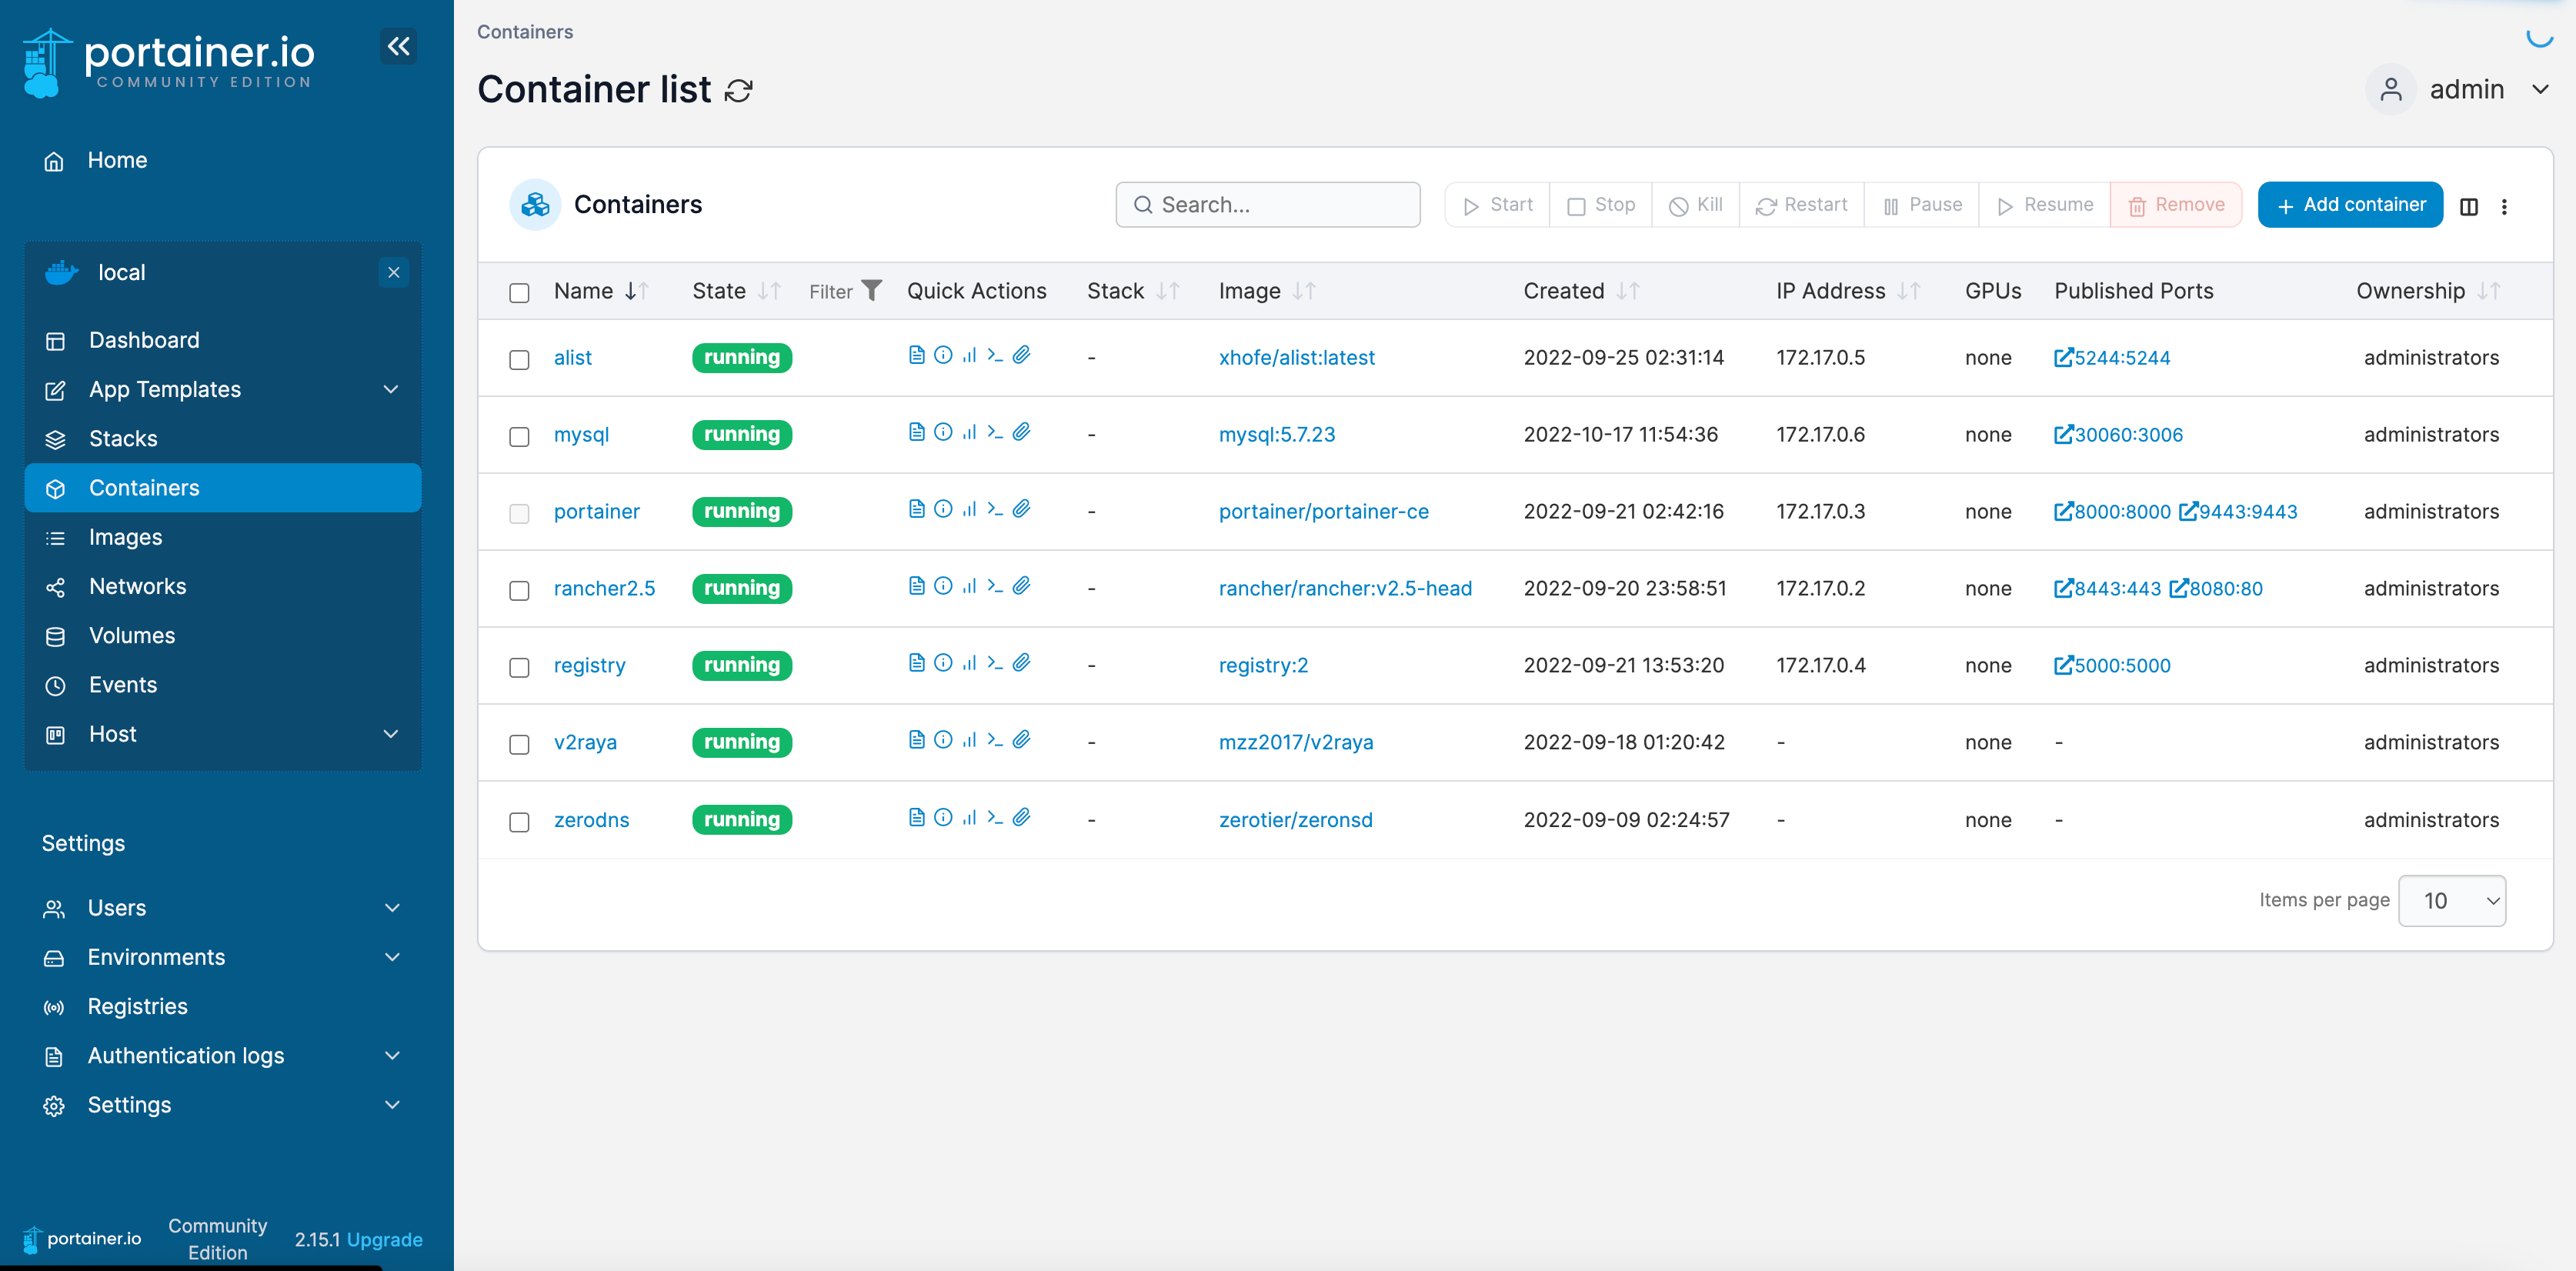This screenshot has height=1271, width=2576.
Task: Open published port 9443:9443 link
Action: coord(2238,511)
